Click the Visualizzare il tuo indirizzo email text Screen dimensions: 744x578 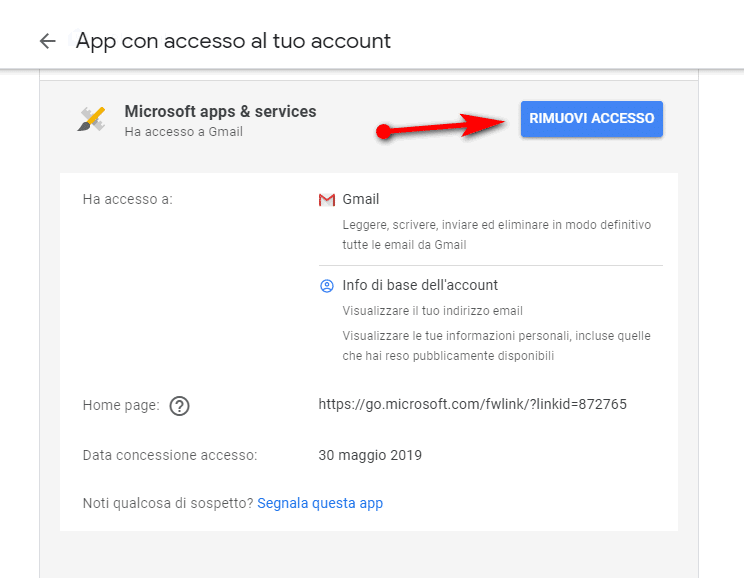coord(432,311)
